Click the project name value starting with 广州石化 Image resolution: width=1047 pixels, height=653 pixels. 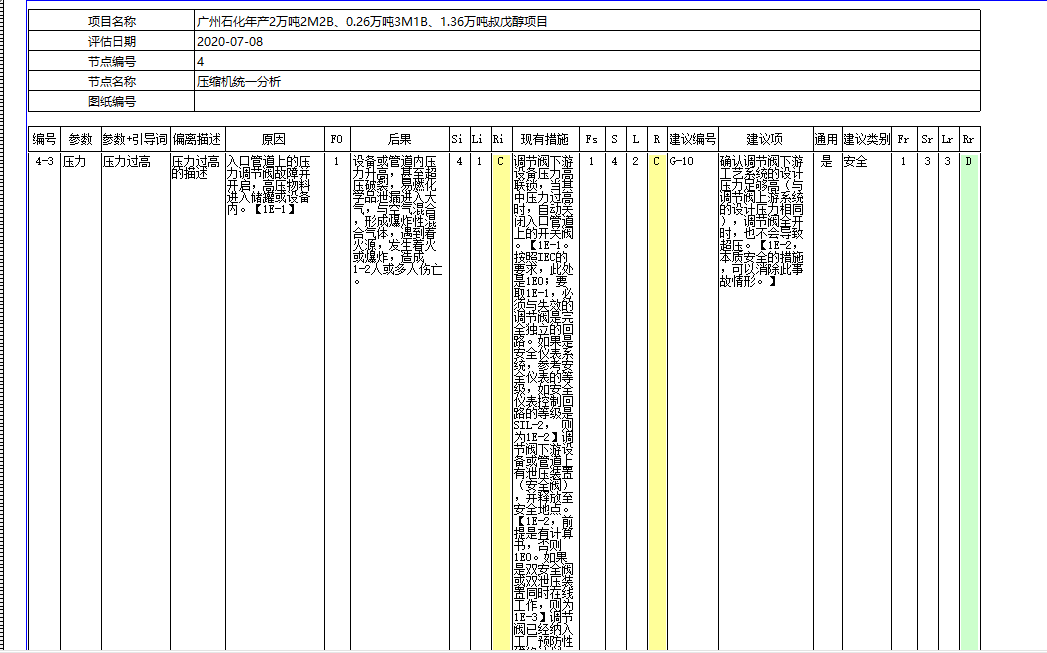point(372,21)
